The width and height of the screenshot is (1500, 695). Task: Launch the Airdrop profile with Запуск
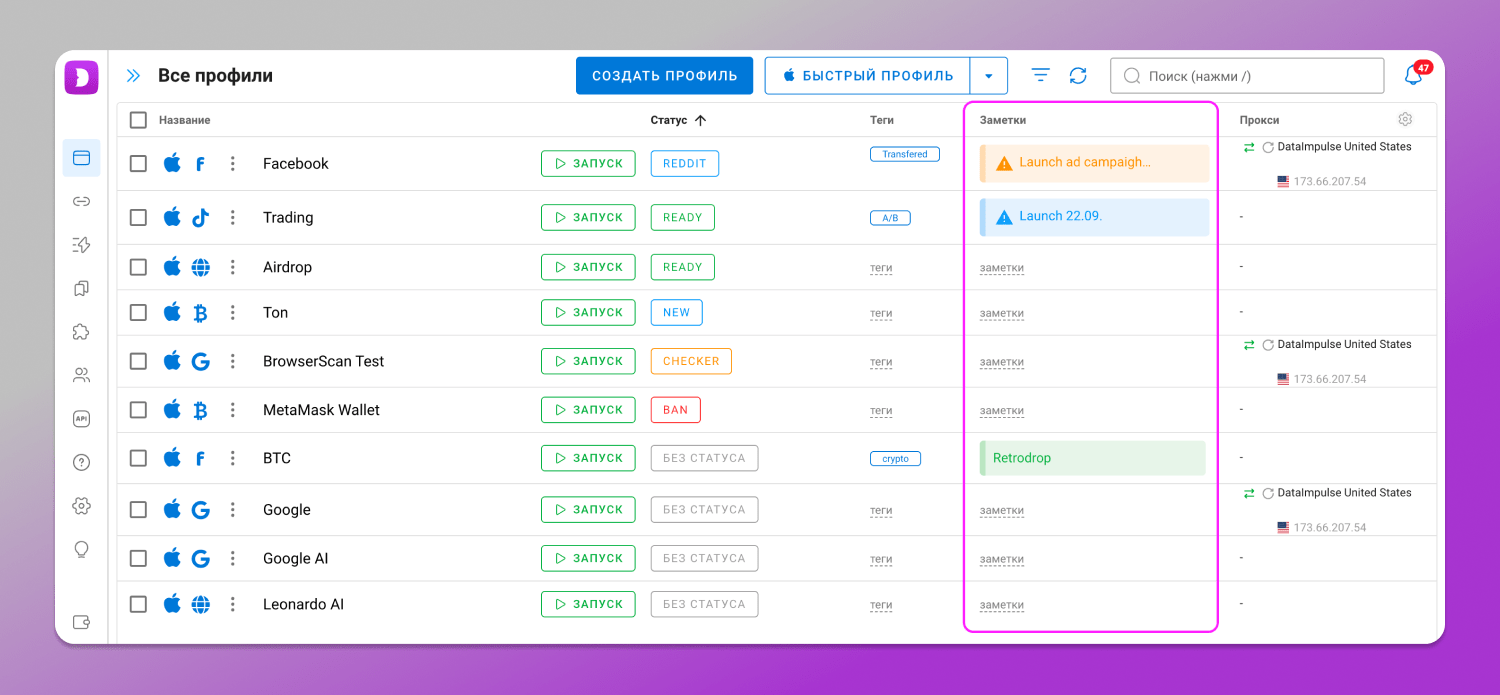click(x=588, y=267)
